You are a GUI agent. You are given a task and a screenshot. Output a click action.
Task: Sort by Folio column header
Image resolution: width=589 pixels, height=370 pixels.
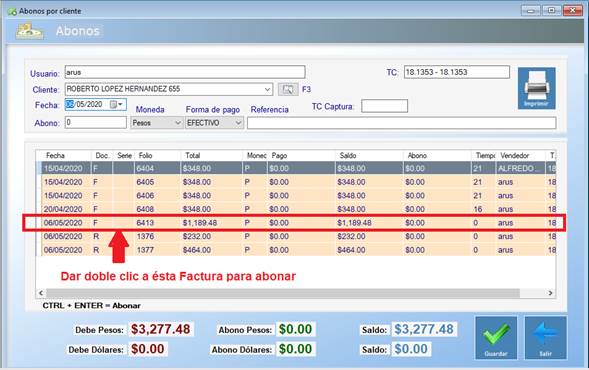(145, 156)
